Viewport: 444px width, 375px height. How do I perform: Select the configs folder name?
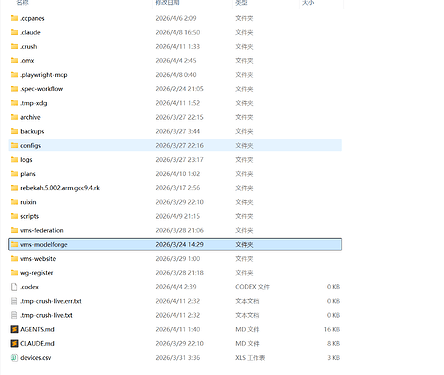tap(30, 146)
